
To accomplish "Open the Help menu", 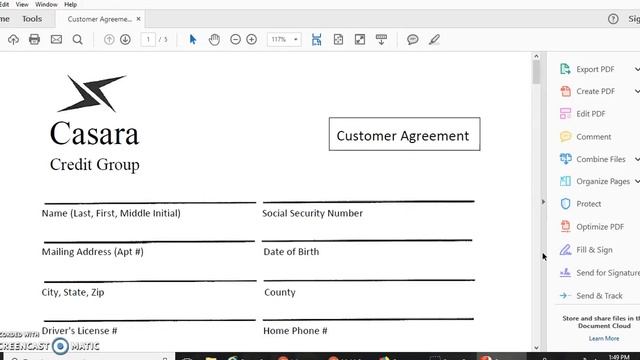I will coord(70,4).
